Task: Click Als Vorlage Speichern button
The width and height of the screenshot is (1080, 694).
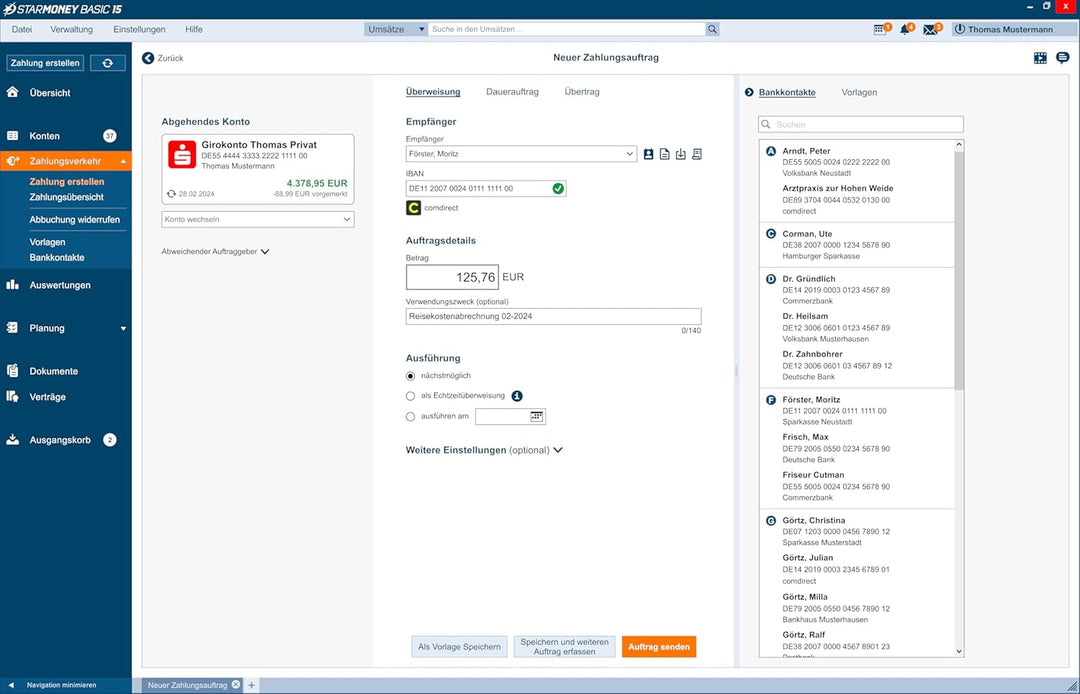Action: coord(459,646)
